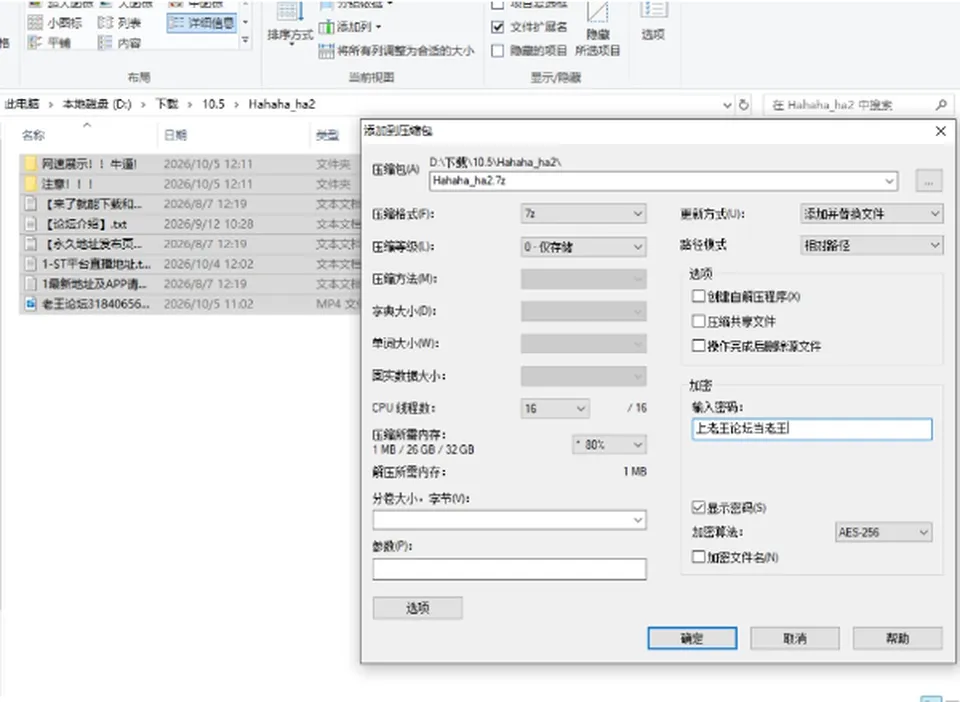Refresh the Explorer address bar location
The image size is (960, 702).
[x=743, y=105]
